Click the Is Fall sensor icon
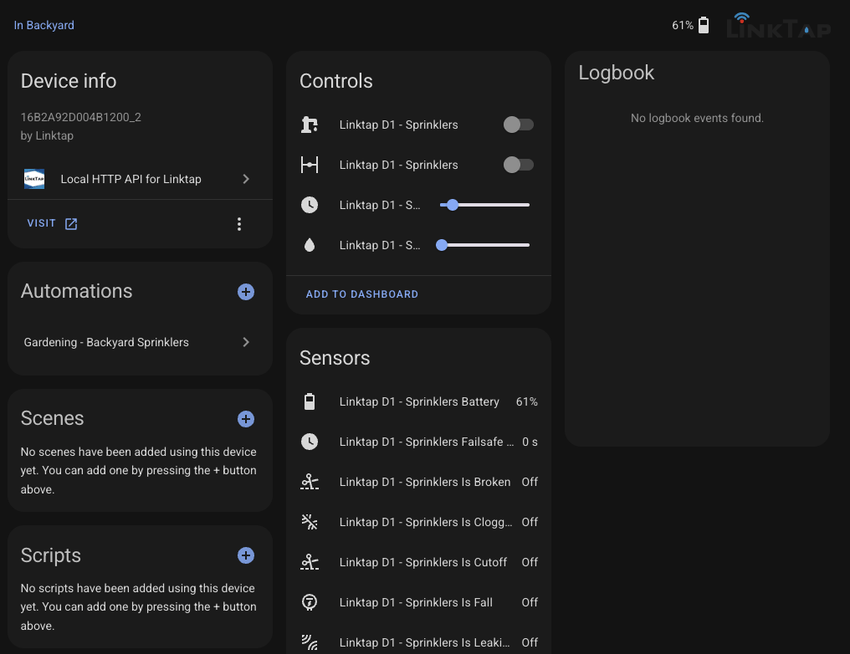This screenshot has width=850, height=654. pos(310,602)
